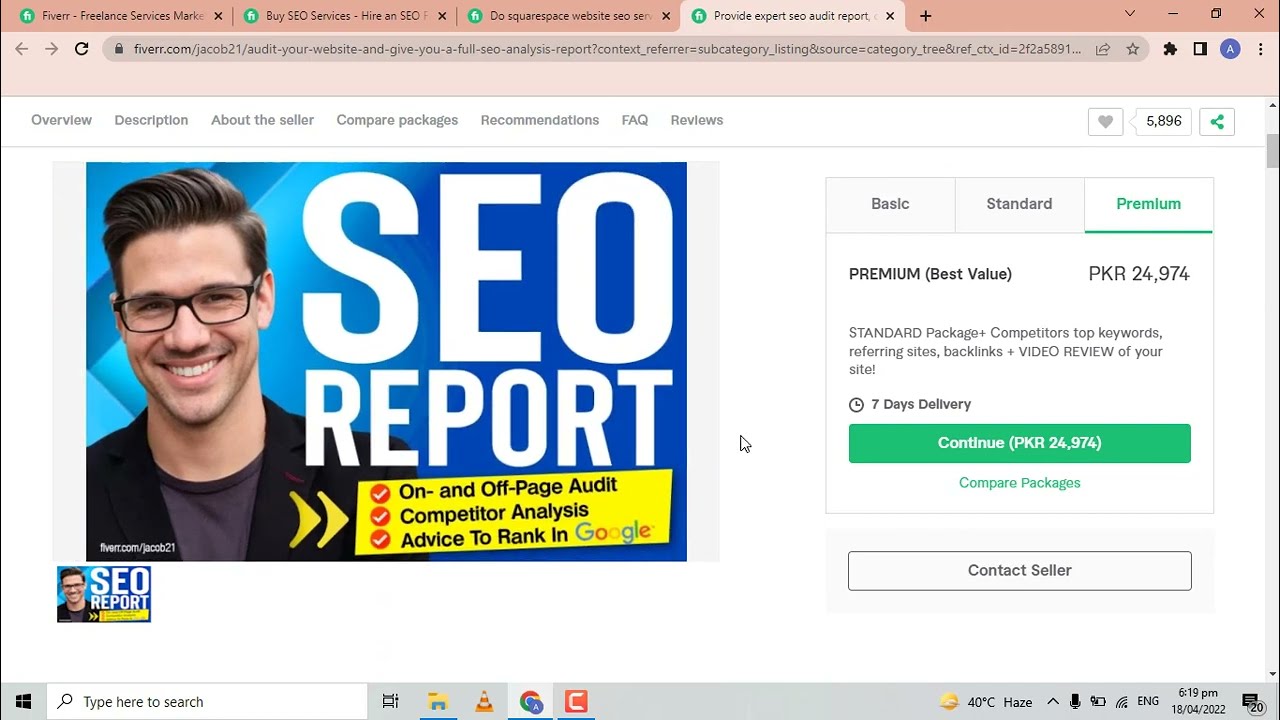Click the Contact Seller button
The height and width of the screenshot is (720, 1280).
(1019, 570)
